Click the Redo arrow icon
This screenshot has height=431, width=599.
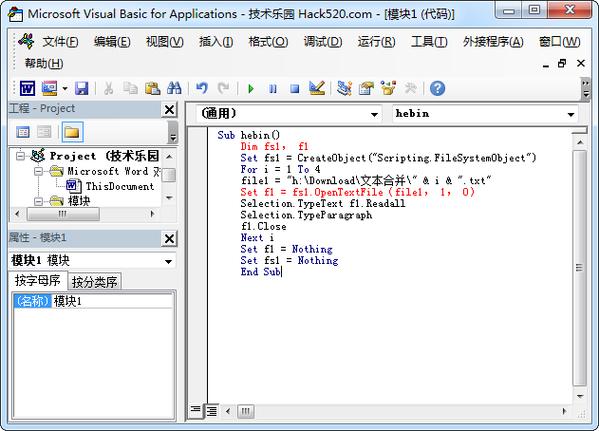[x=223, y=89]
